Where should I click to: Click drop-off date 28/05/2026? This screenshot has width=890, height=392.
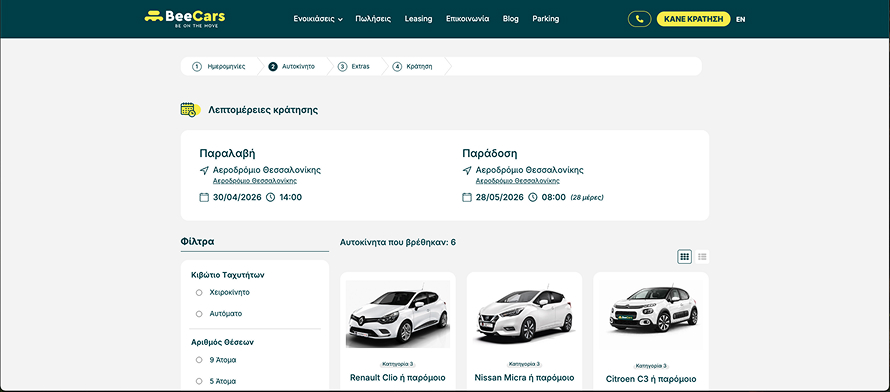pos(500,197)
